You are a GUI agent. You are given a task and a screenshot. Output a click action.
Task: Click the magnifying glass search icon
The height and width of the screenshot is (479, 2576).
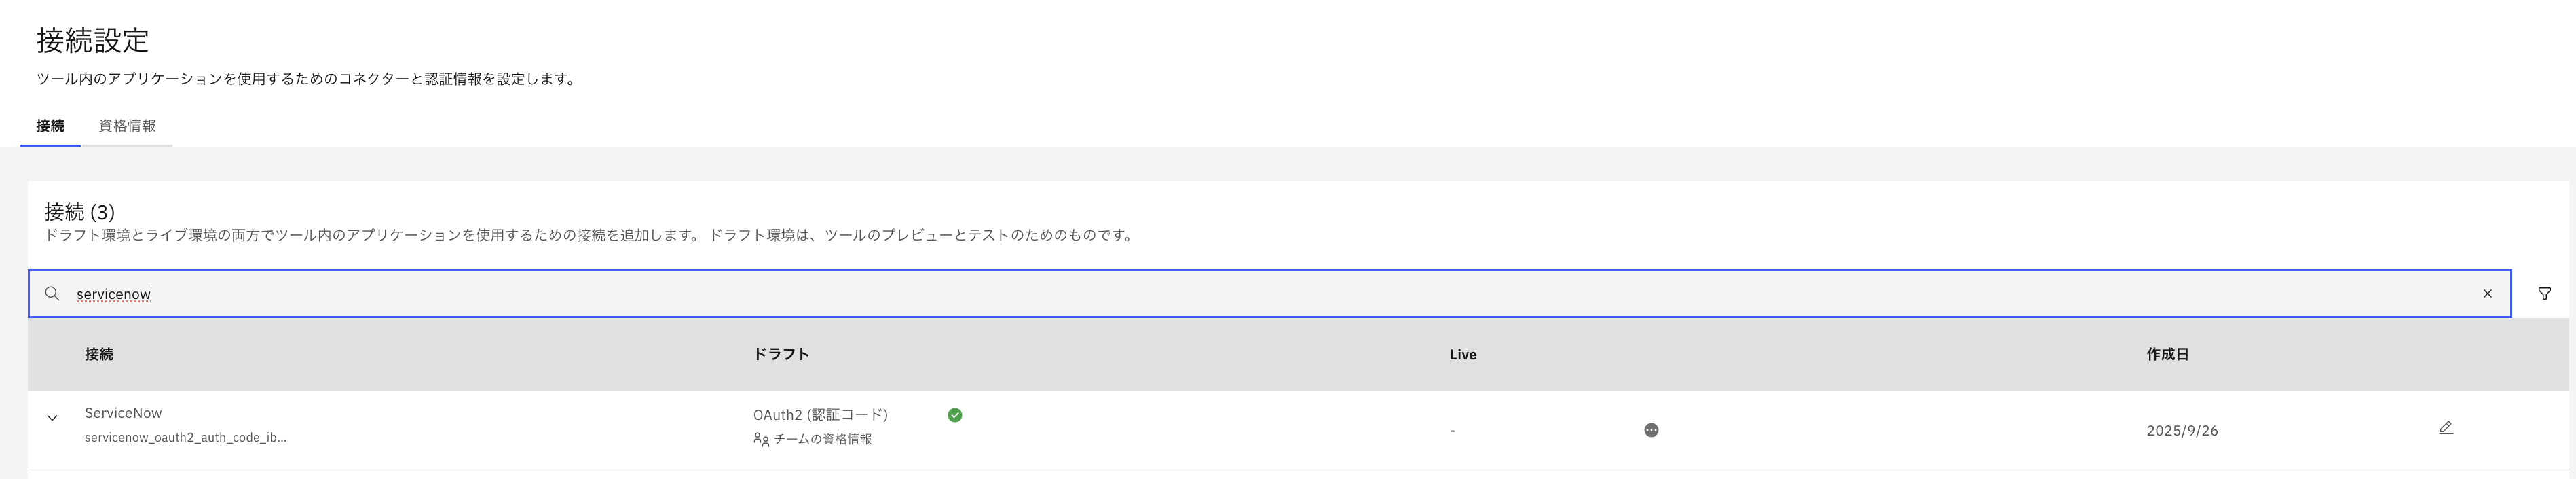[x=52, y=293]
